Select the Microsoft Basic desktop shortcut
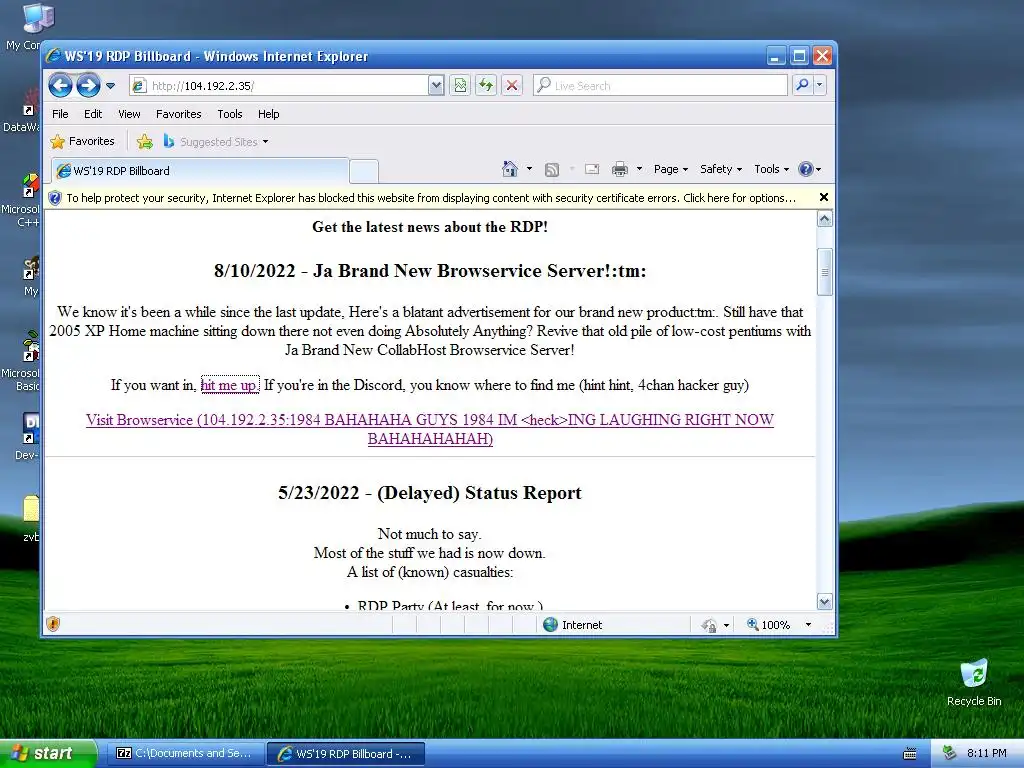The height and width of the screenshot is (768, 1024). coord(22,360)
